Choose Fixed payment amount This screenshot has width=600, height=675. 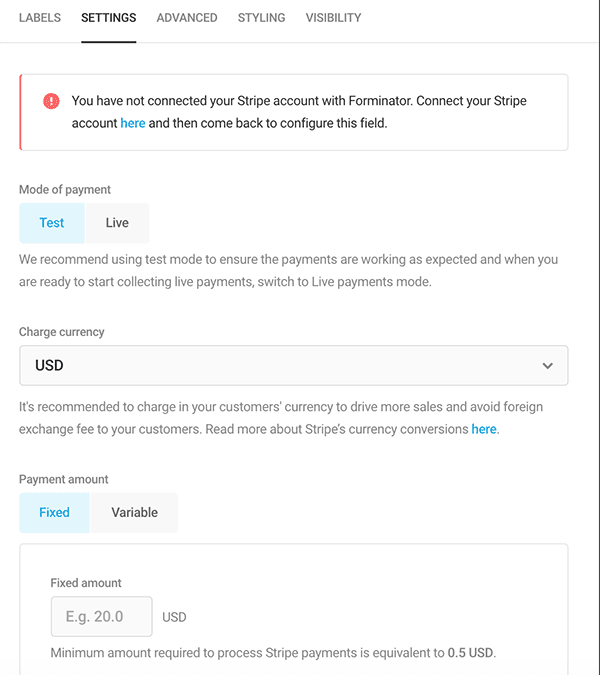click(x=54, y=512)
